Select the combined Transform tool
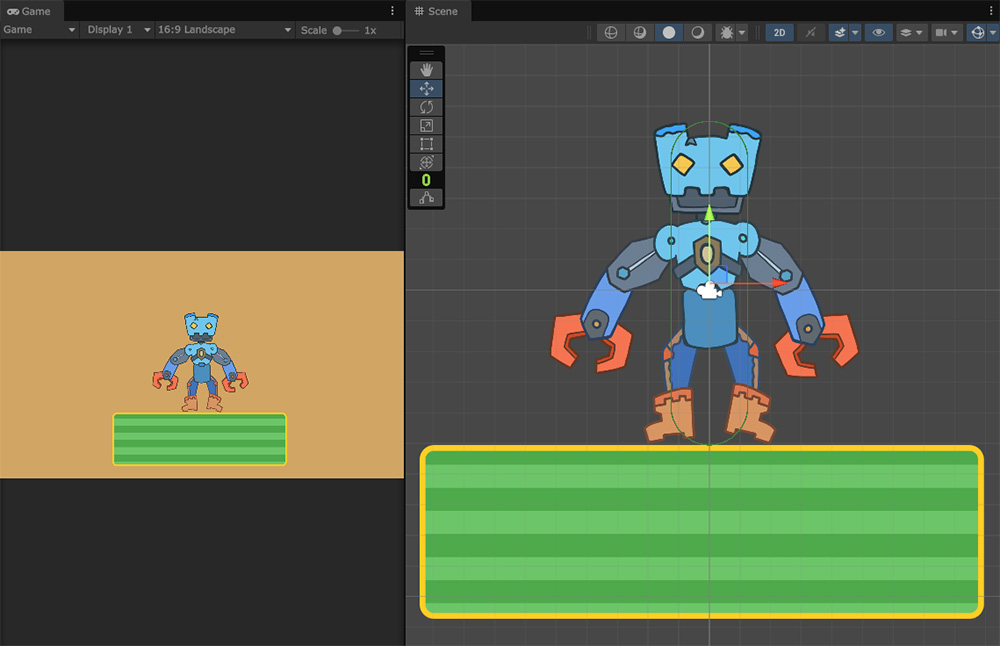 coord(426,162)
